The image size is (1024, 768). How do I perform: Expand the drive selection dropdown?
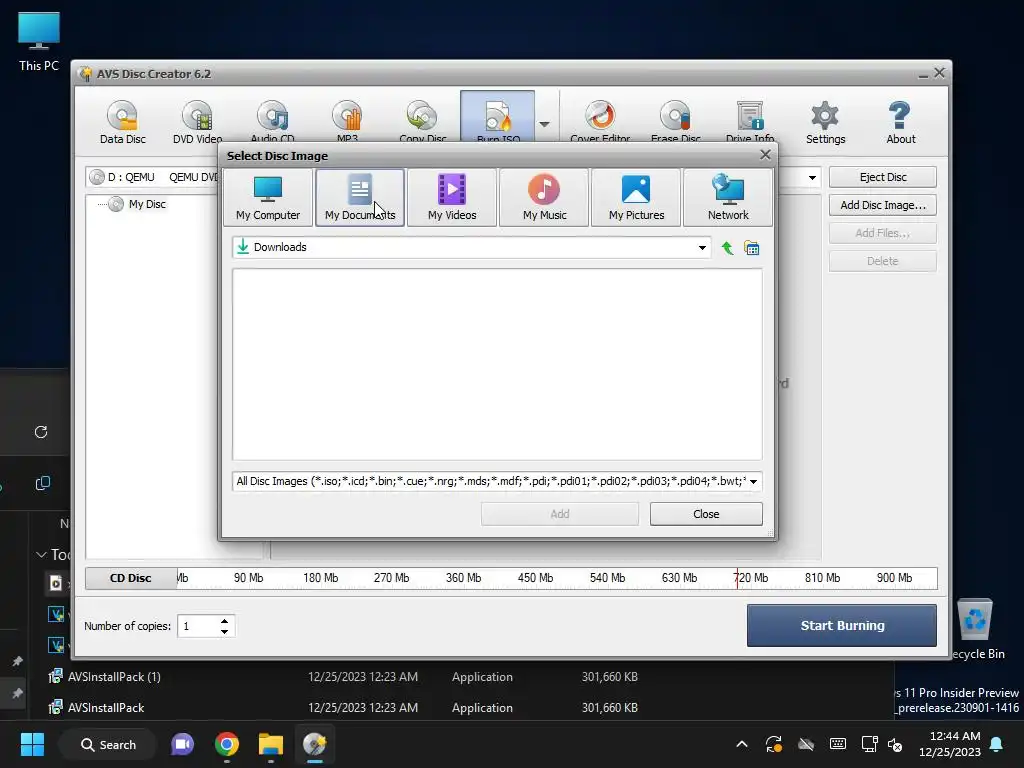pos(812,178)
